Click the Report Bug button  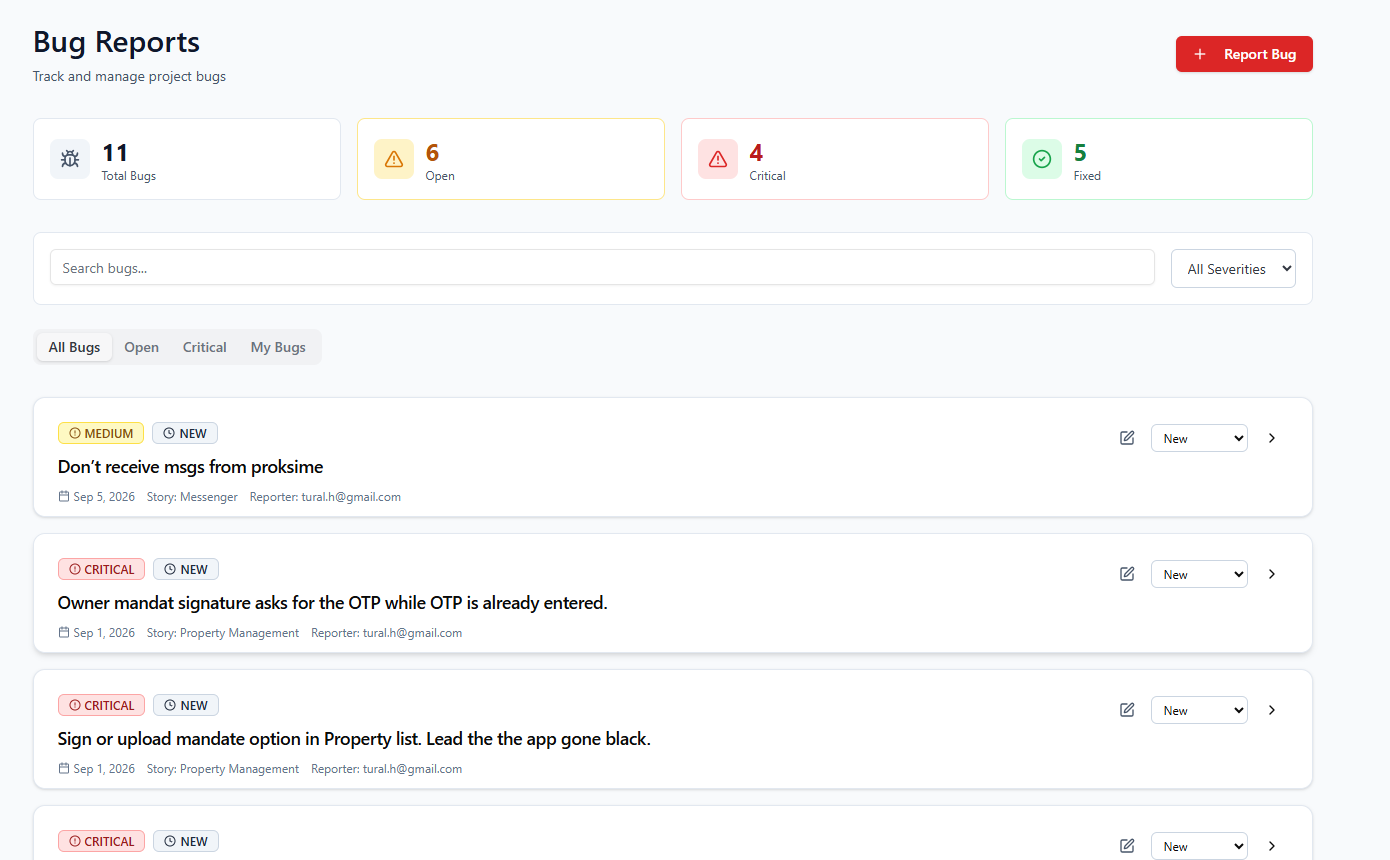click(x=1244, y=54)
